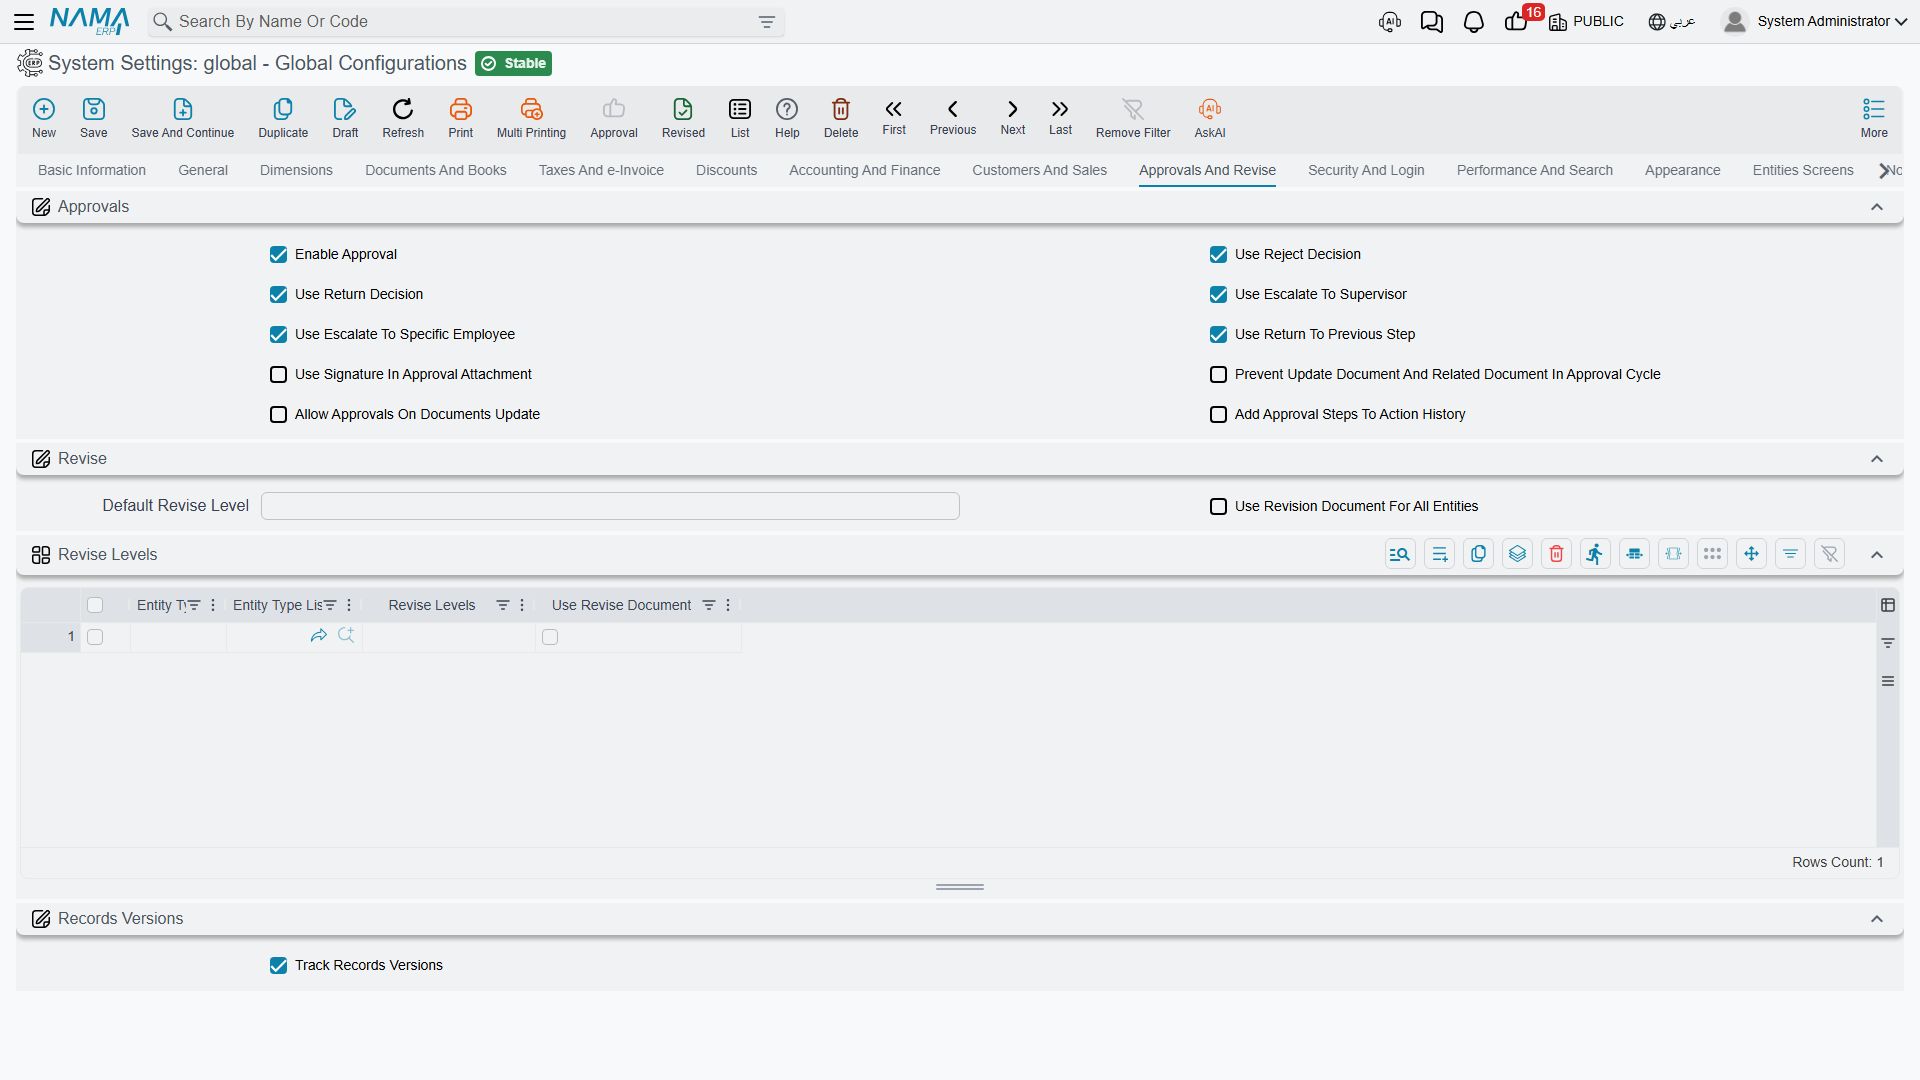The width and height of the screenshot is (1920, 1080).
Task: Switch to the General tab
Action: 203,171
